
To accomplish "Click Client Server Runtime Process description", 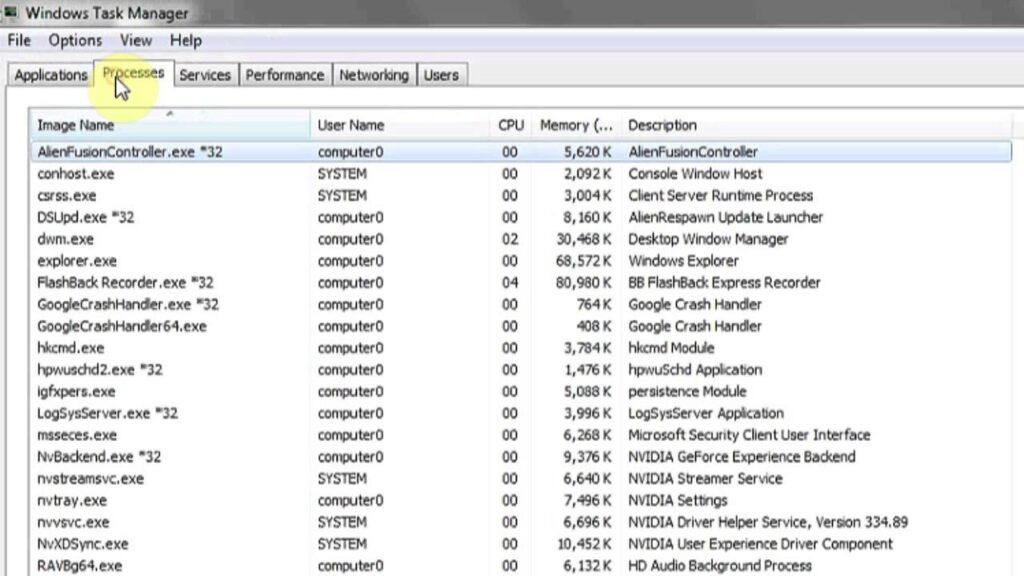I will 720,195.
